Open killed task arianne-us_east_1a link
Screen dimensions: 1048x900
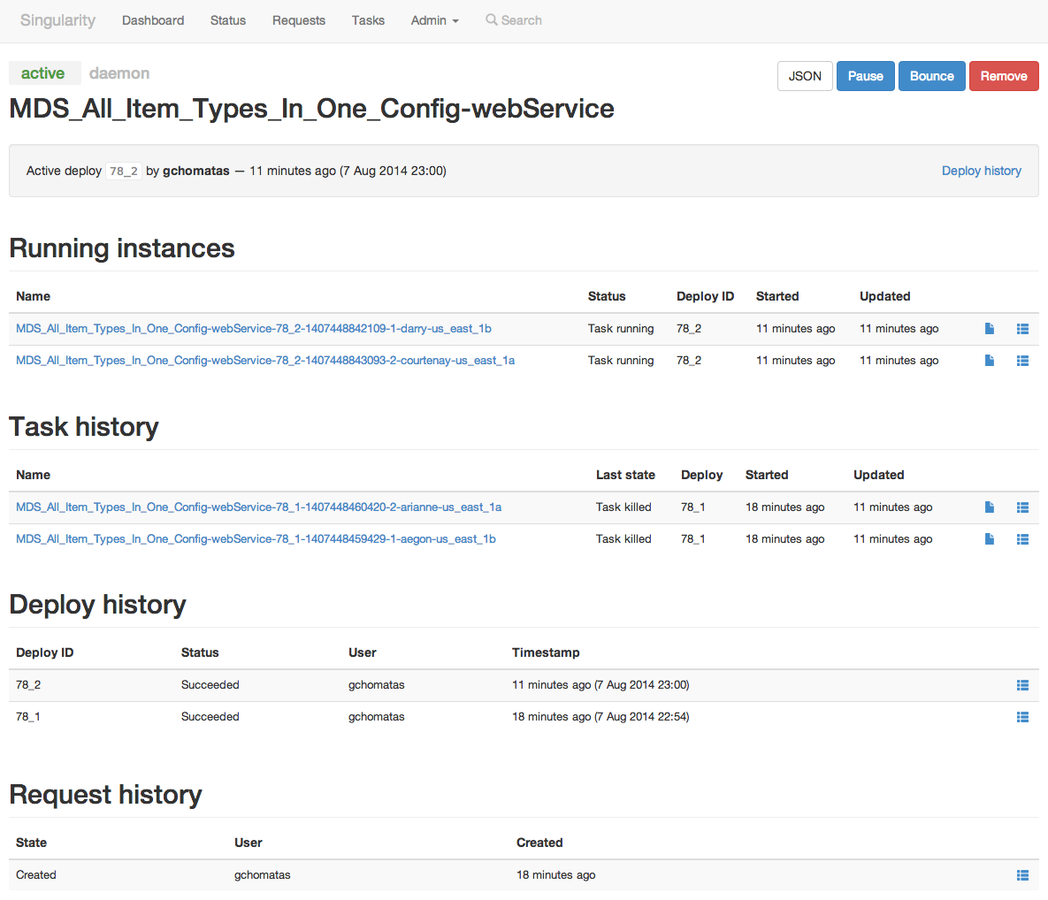point(259,507)
